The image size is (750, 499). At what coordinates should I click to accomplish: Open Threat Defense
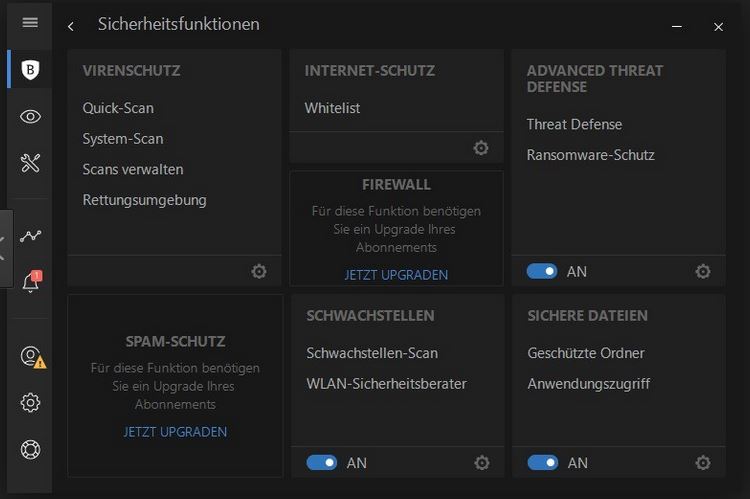point(574,124)
